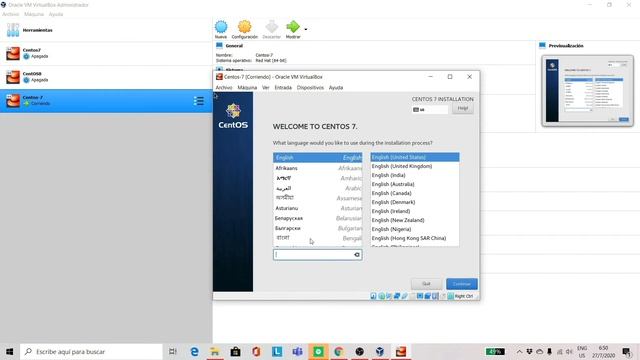This screenshot has width=640, height=360.
Task: Choose English (Hong Kong SAR China) locale
Action: [415, 238]
